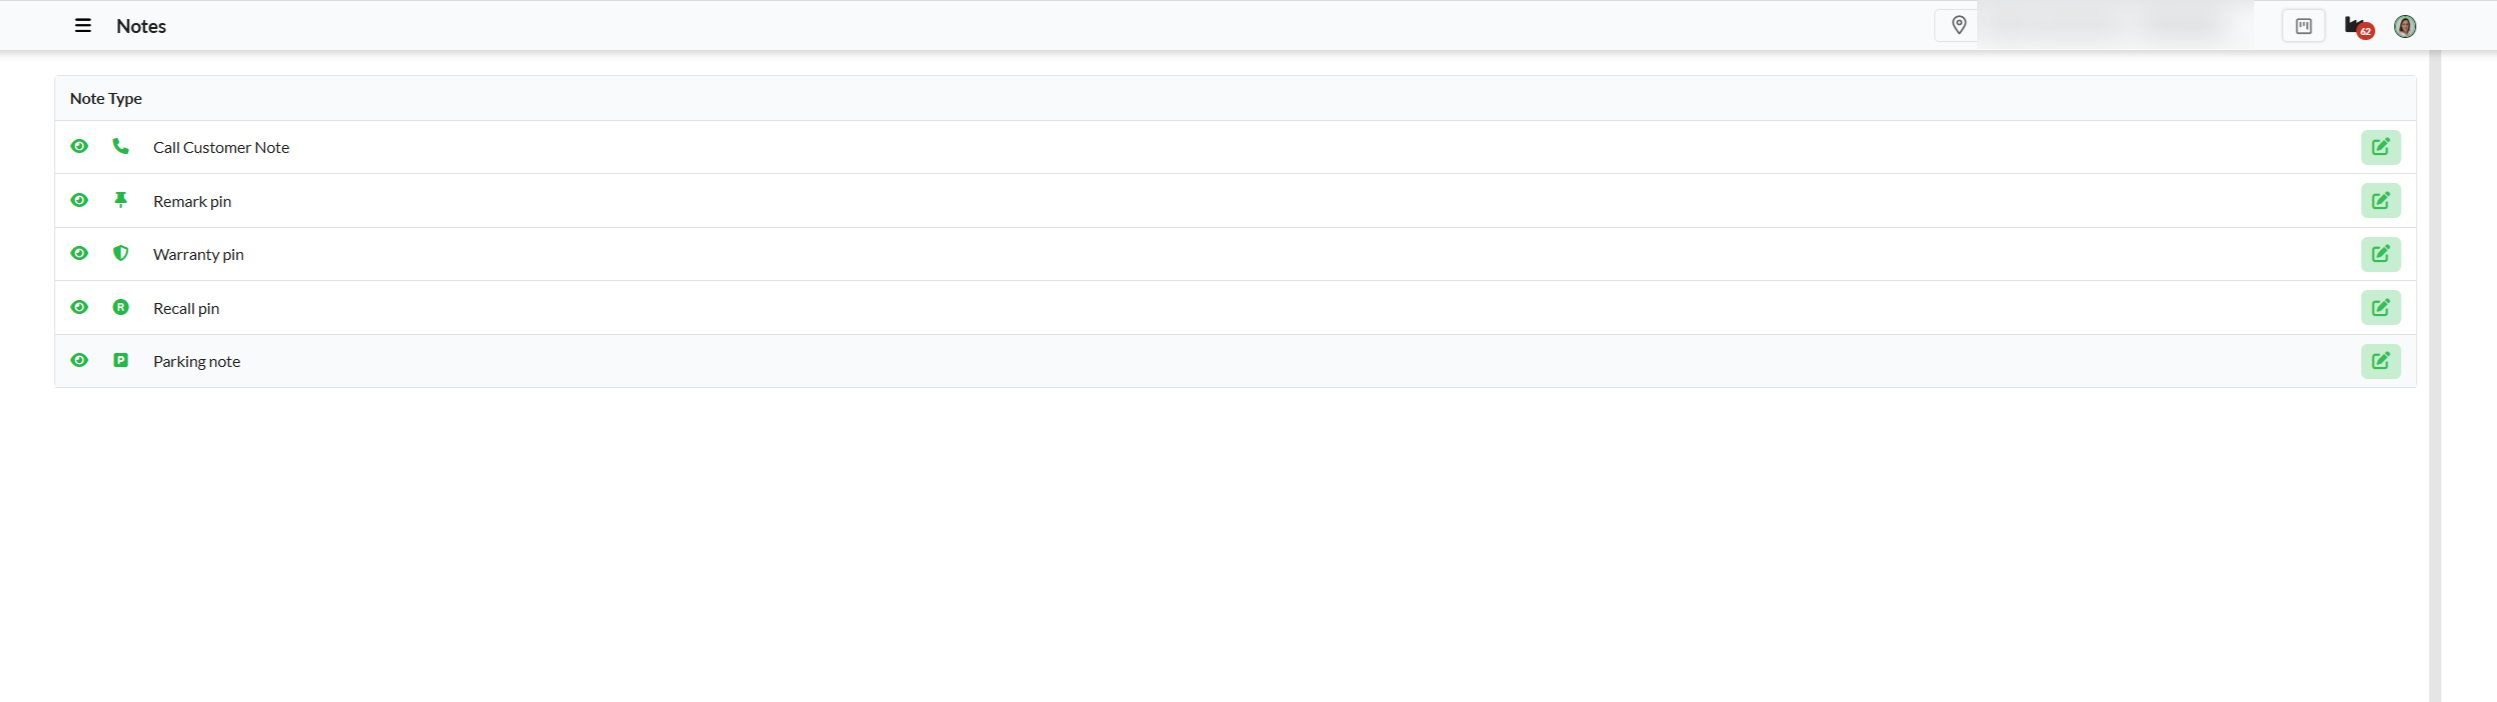Click the Note Type column header

(x=106, y=99)
